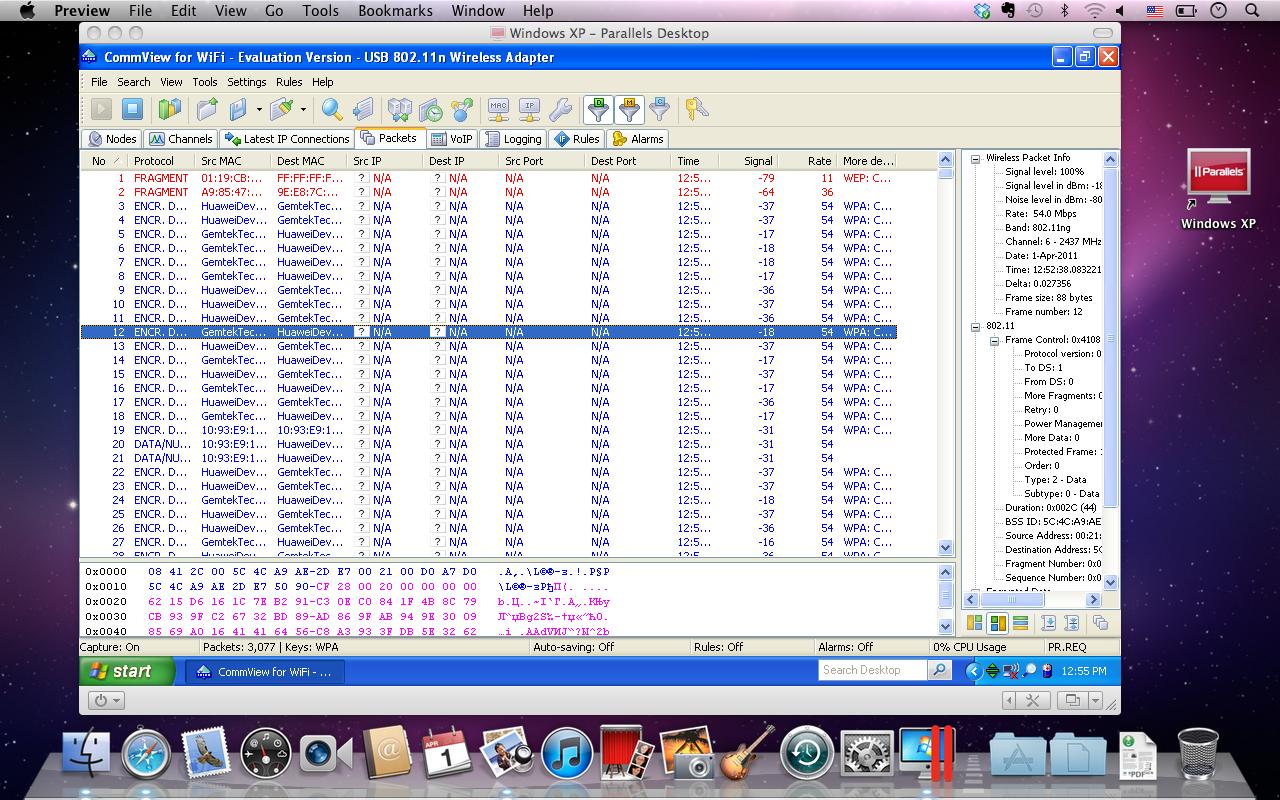Select 'Channel: 6 - 2437 MHz' tree entry
The height and width of the screenshot is (800, 1280).
(x=1053, y=242)
